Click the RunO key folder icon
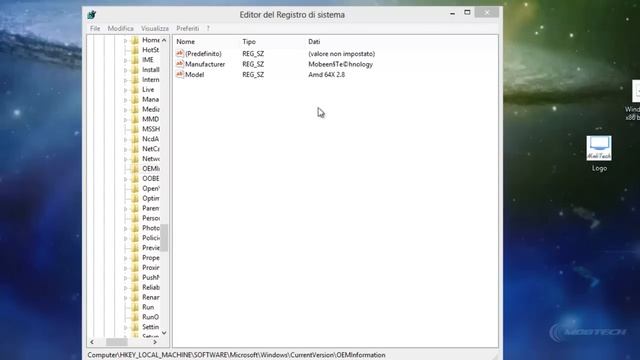The image size is (640, 360). coord(135,317)
